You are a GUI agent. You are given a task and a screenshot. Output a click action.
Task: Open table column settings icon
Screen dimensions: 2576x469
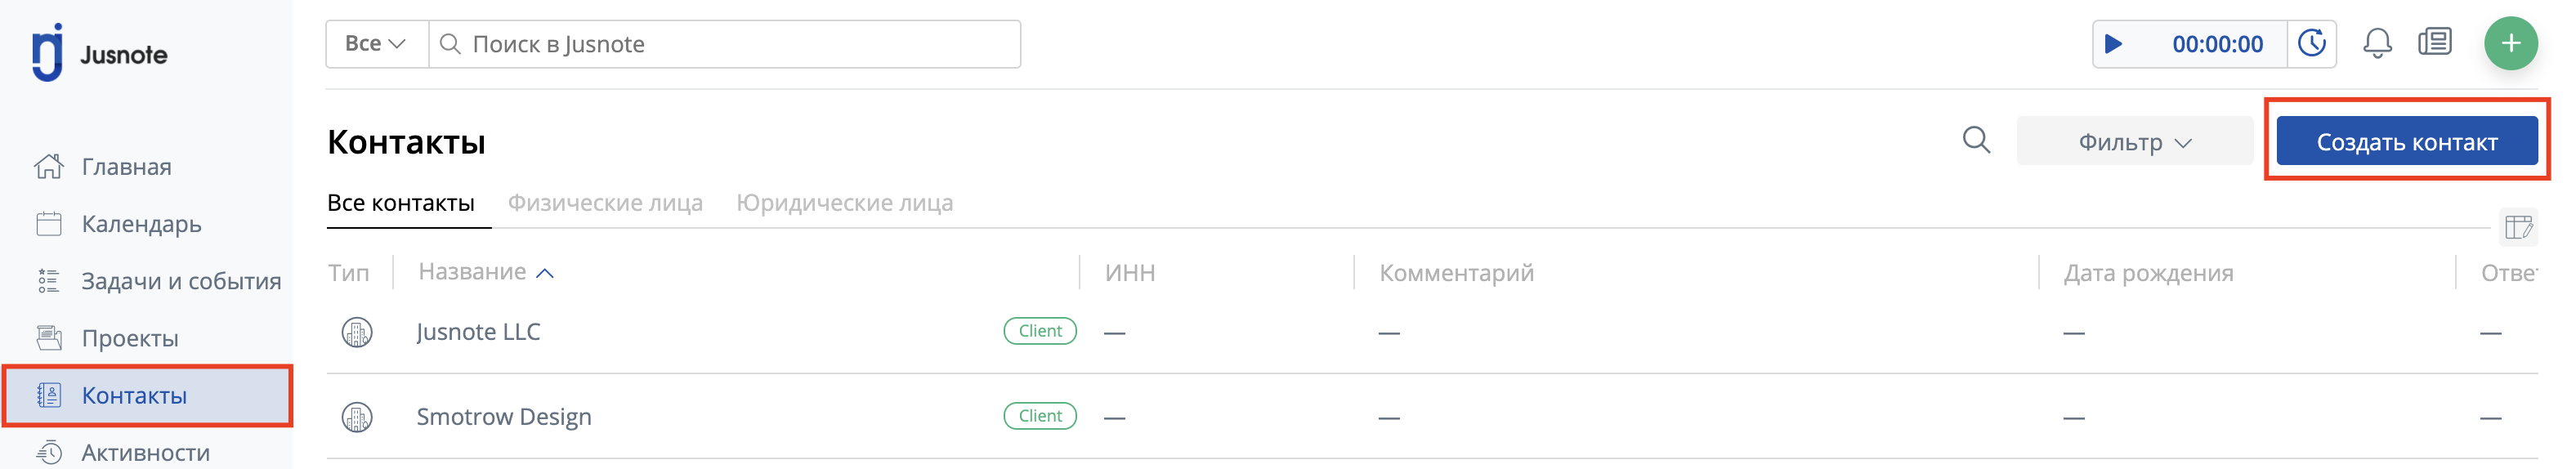[2518, 227]
